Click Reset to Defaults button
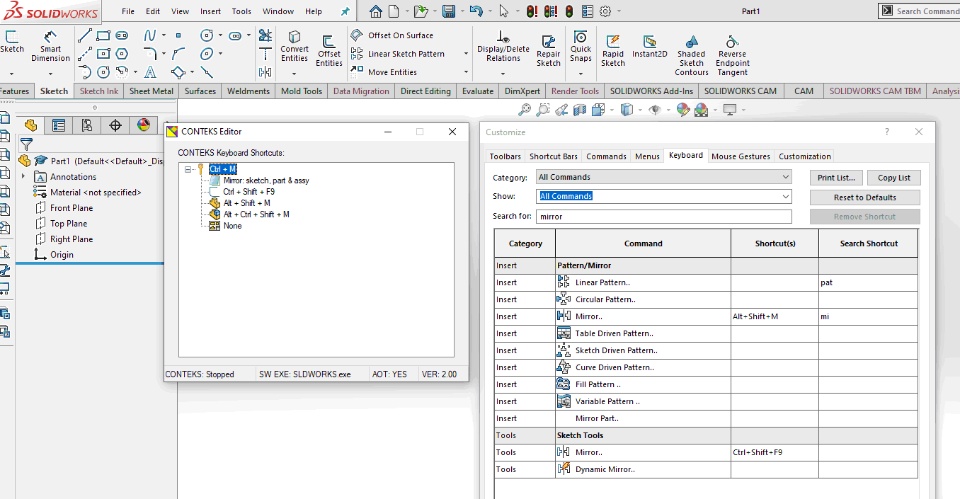Image resolution: width=960 pixels, height=499 pixels. (864, 197)
